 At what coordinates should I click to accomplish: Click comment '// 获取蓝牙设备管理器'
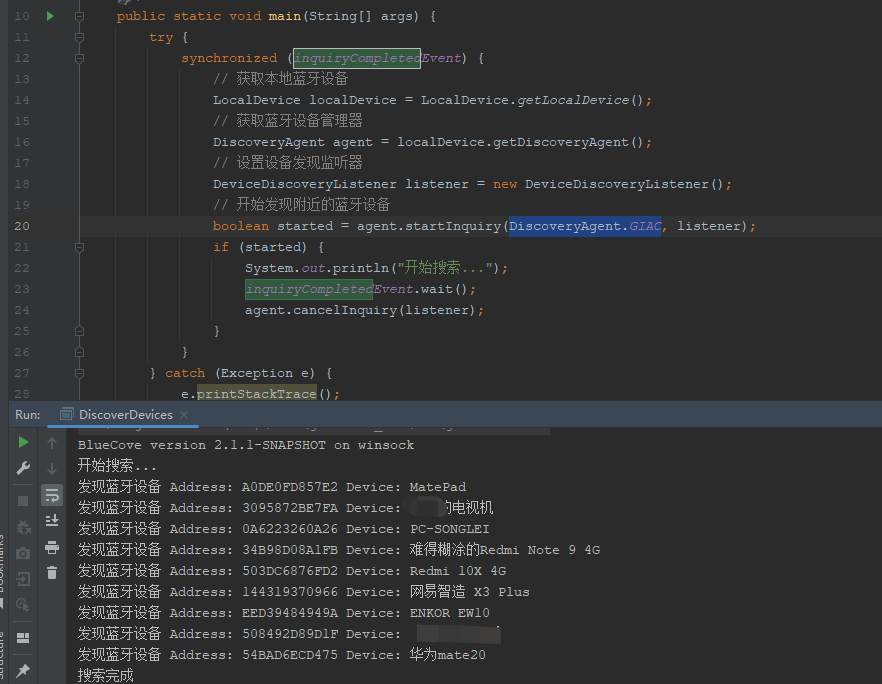[x=287, y=121]
